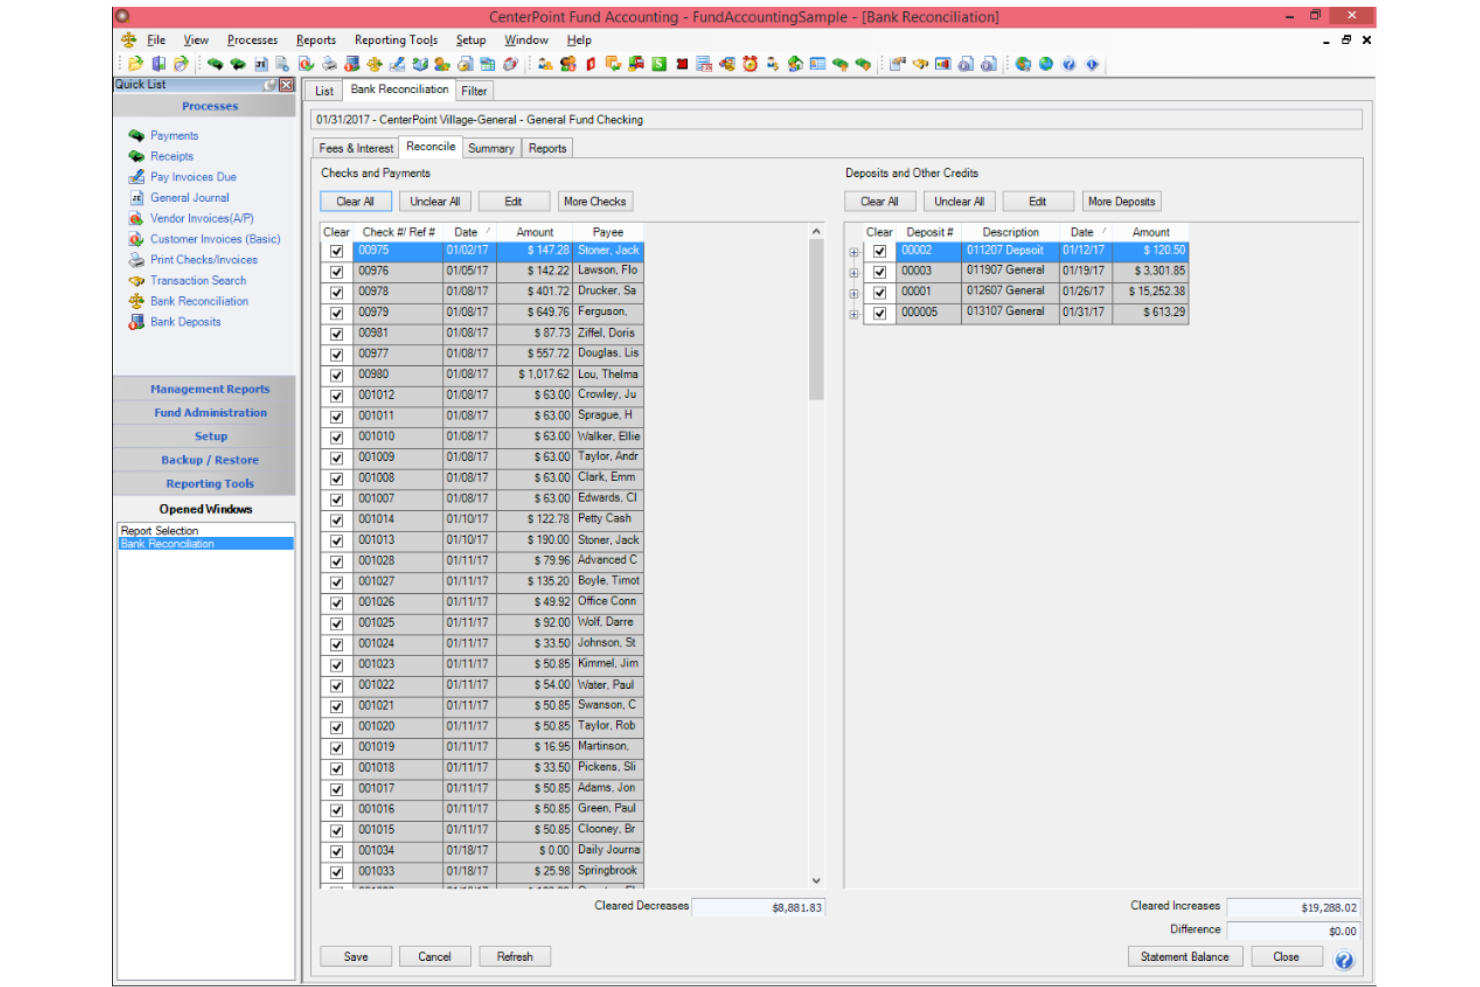
Task: Switch to the Filter tab
Action: tap(474, 91)
